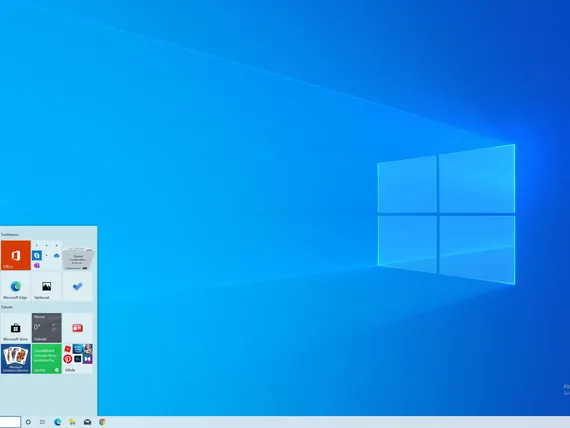Launch Skype from the Office apps tile group
Viewport: 570px width, 428px height.
point(37,256)
